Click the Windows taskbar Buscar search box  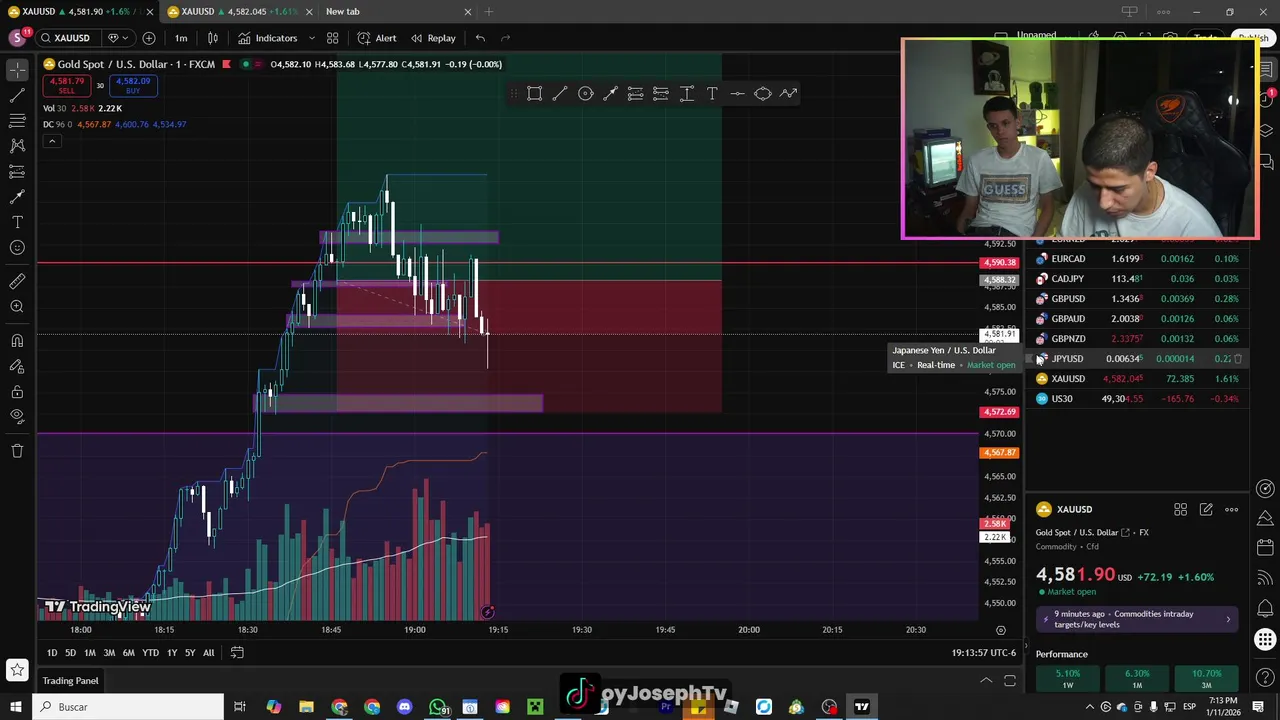[128, 707]
